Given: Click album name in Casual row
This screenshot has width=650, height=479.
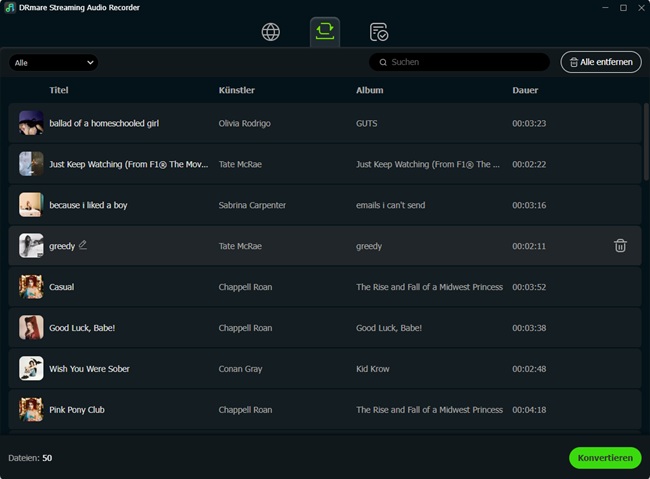Looking at the screenshot, I should (429, 287).
